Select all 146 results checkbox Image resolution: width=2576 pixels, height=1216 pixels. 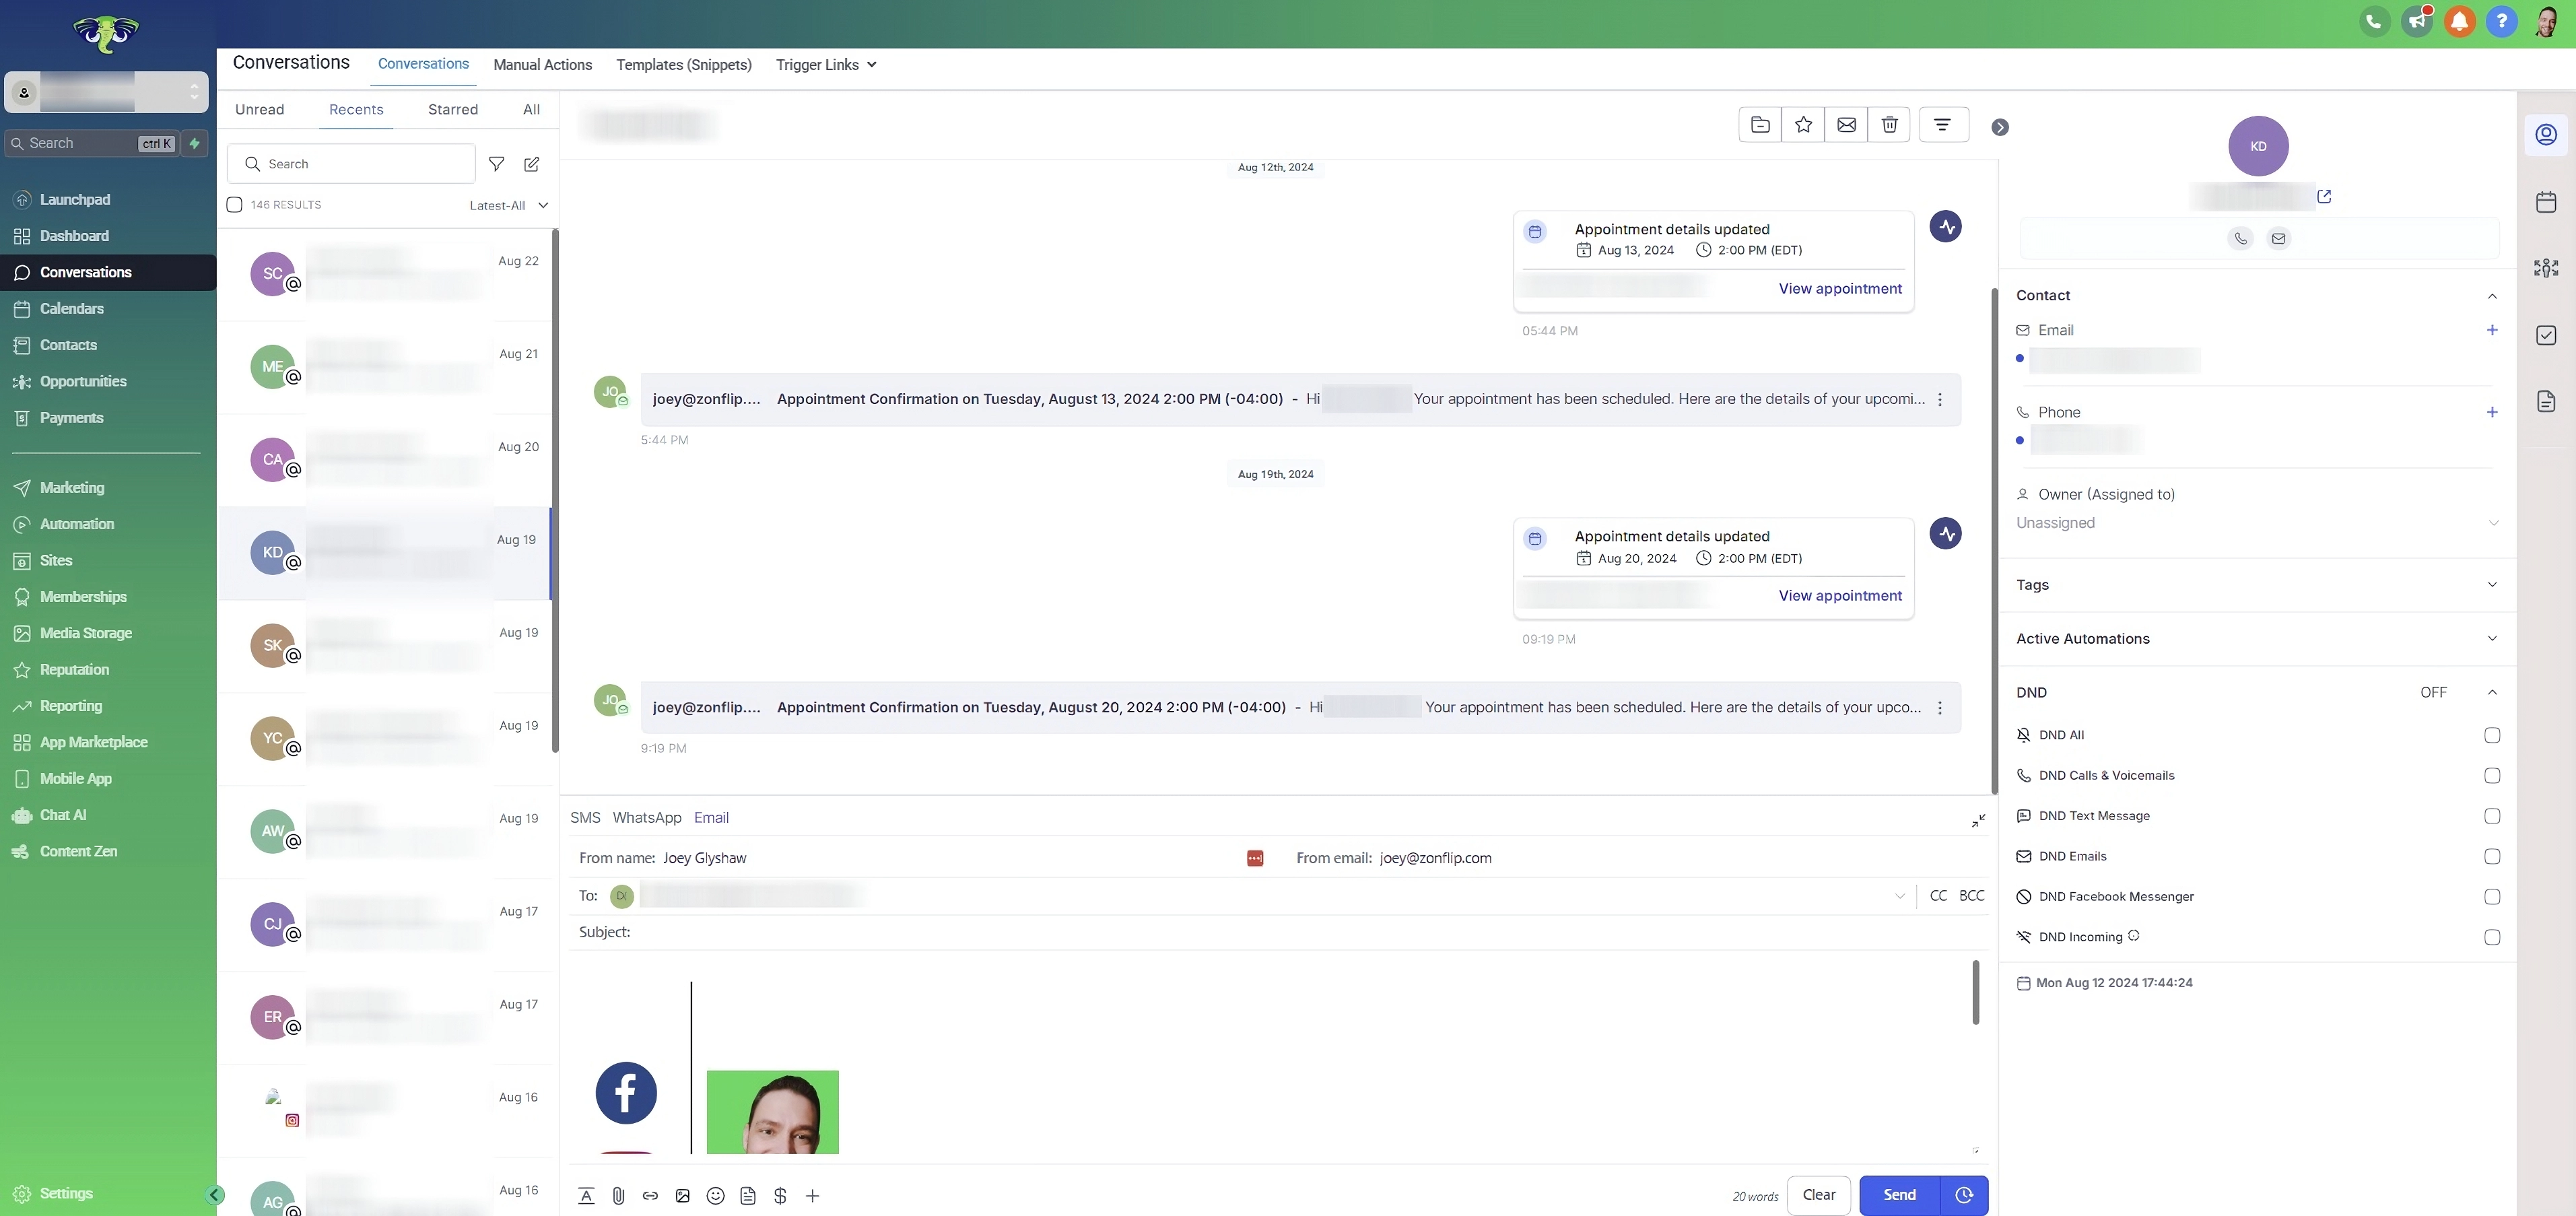click(x=234, y=205)
